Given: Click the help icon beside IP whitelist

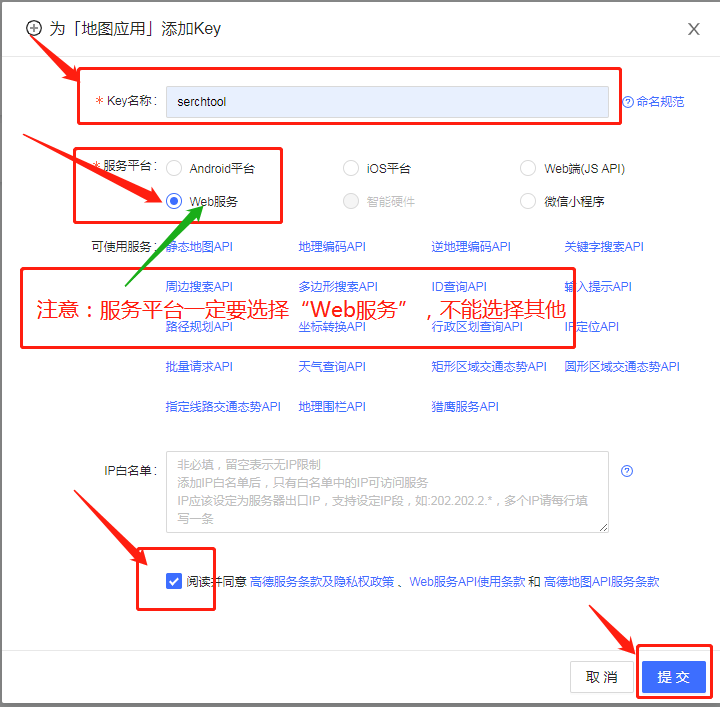Looking at the screenshot, I should [x=627, y=471].
